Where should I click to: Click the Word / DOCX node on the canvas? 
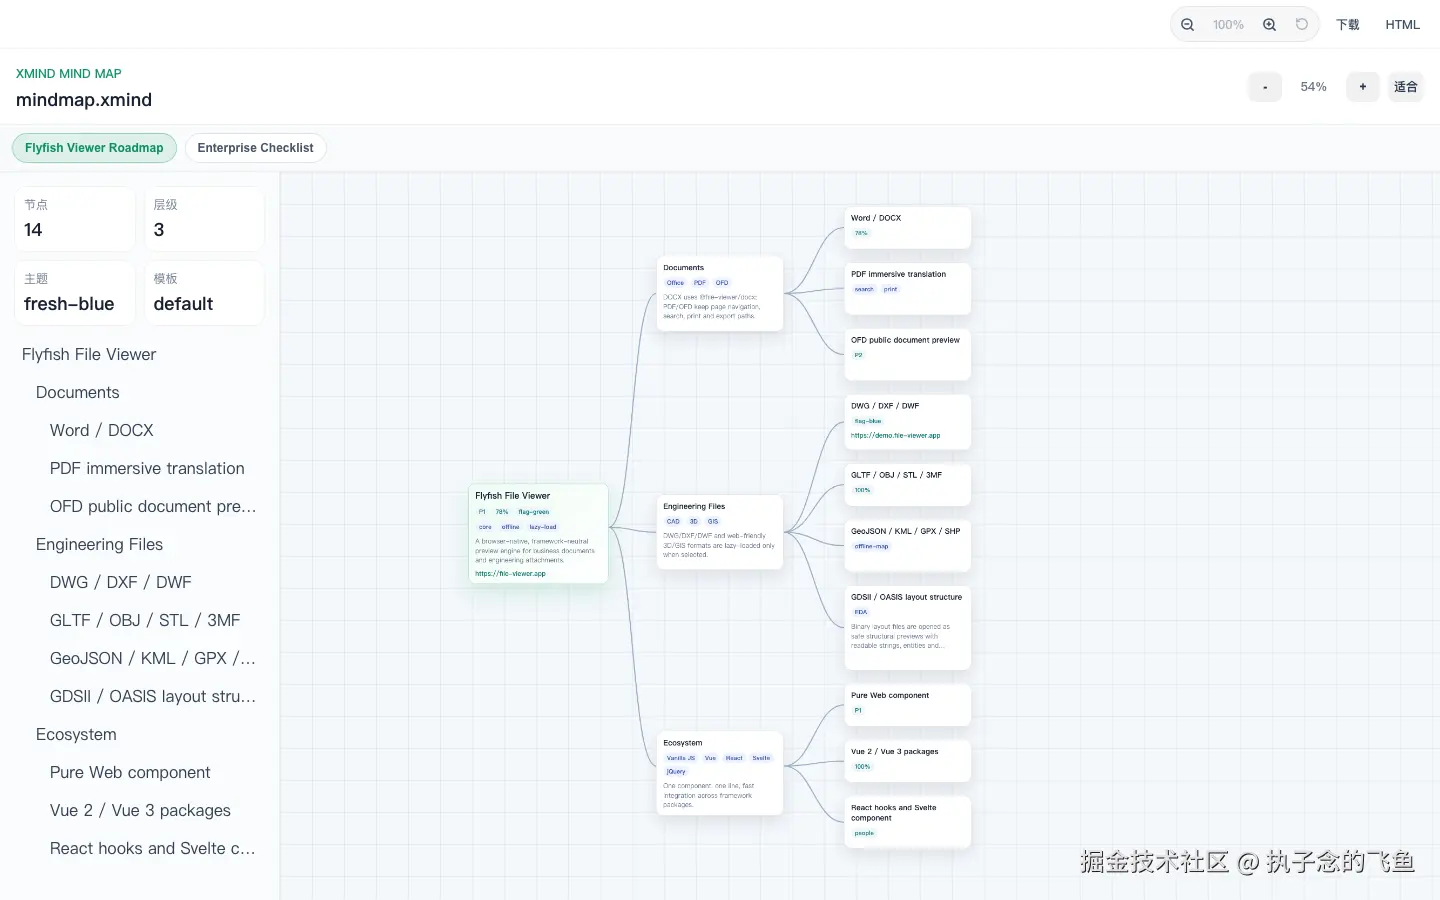[908, 228]
